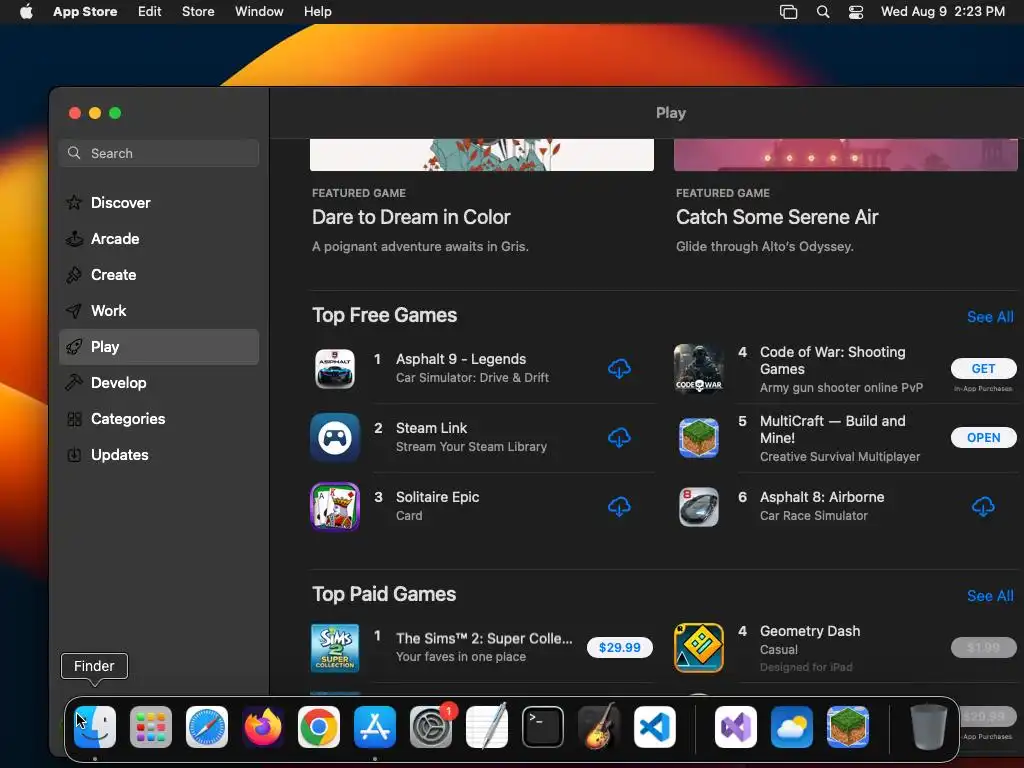Open Dare to Dream in Color feature

pyautogui.click(x=411, y=217)
